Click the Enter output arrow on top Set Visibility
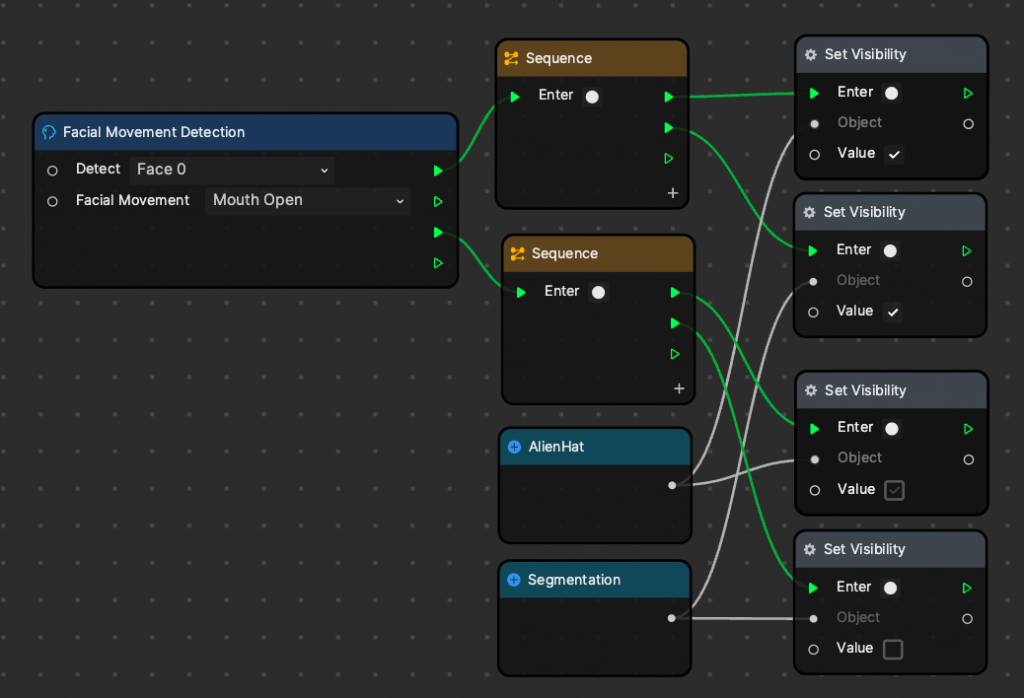The image size is (1024, 698). tap(968, 93)
